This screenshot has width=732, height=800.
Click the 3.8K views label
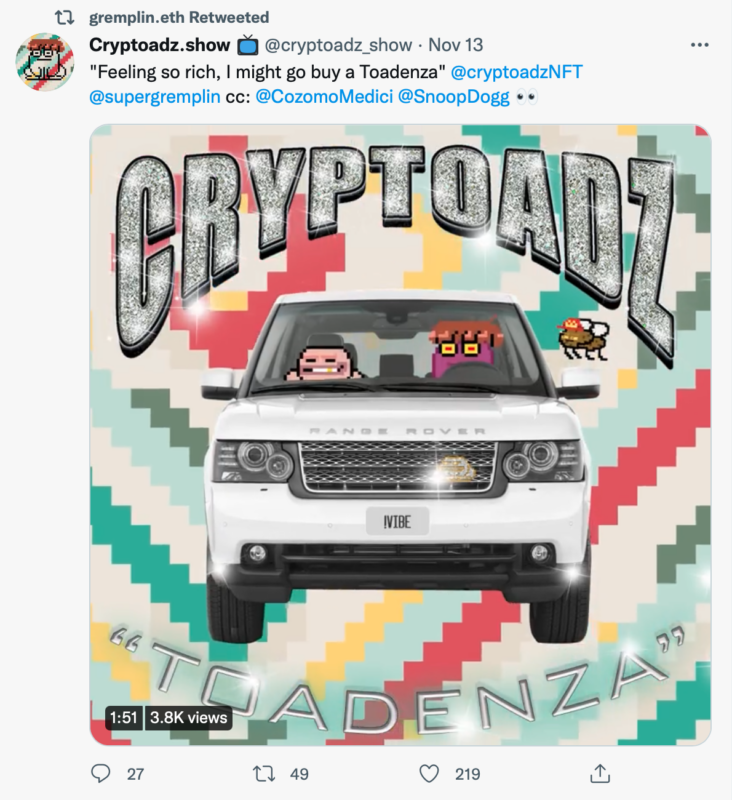point(188,718)
